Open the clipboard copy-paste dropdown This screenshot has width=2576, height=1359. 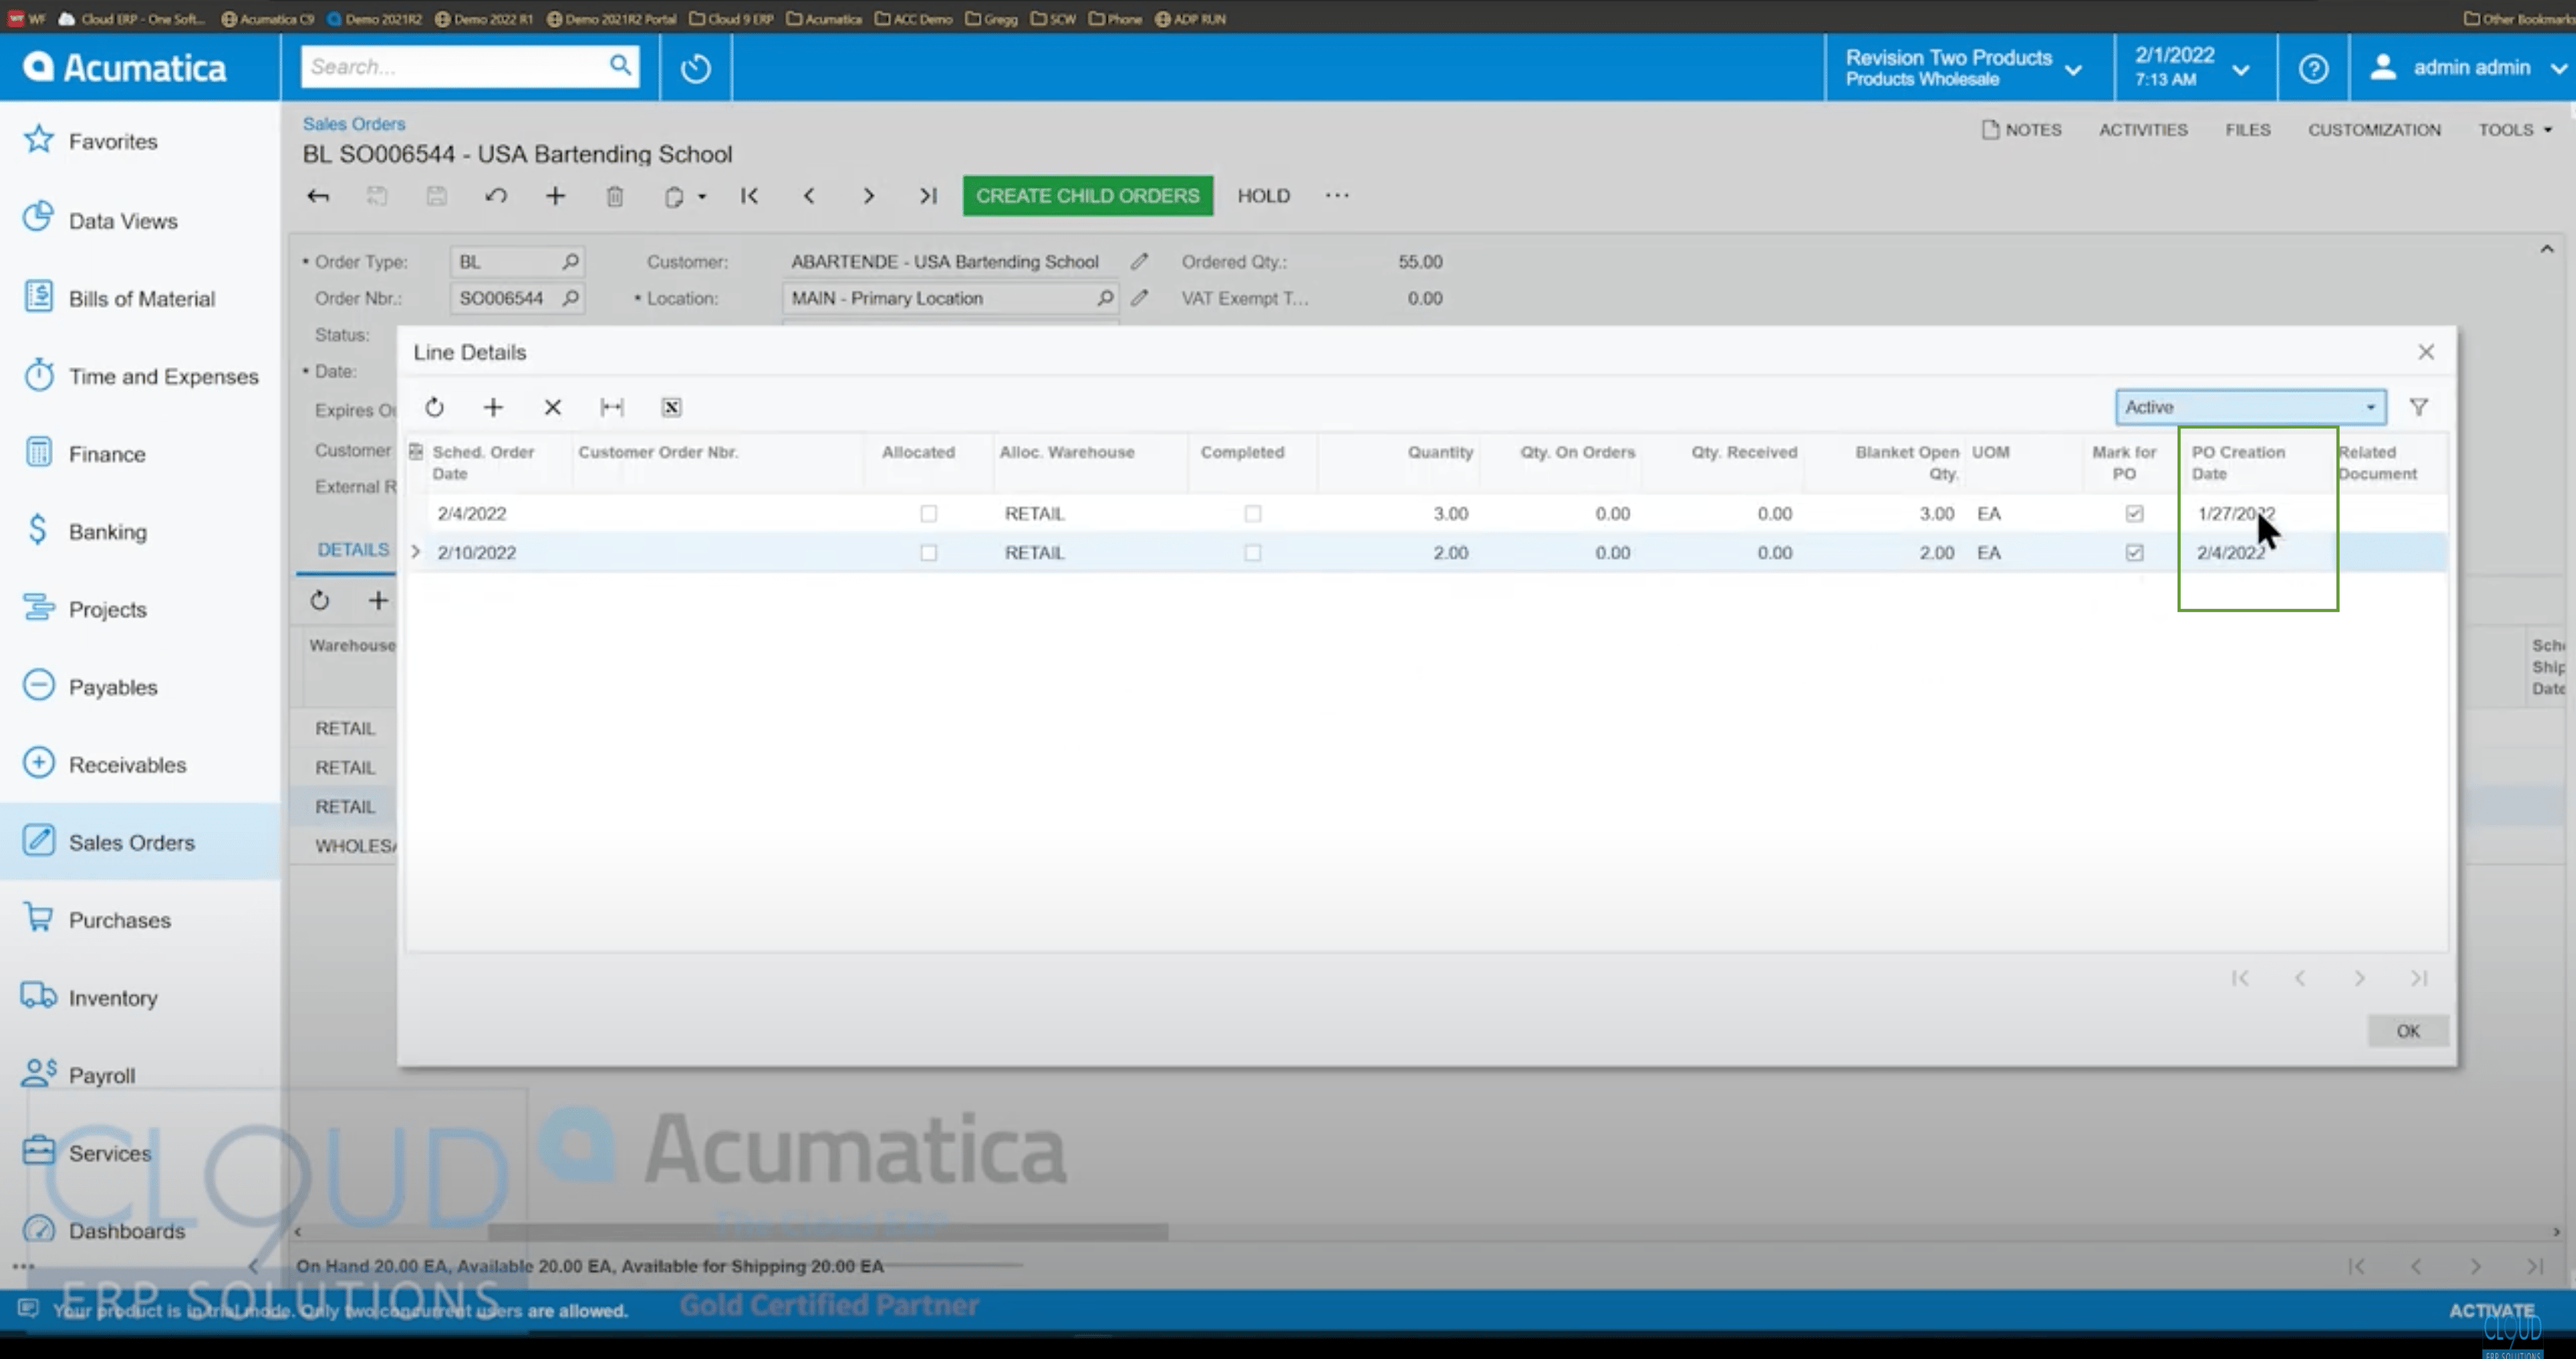point(684,196)
